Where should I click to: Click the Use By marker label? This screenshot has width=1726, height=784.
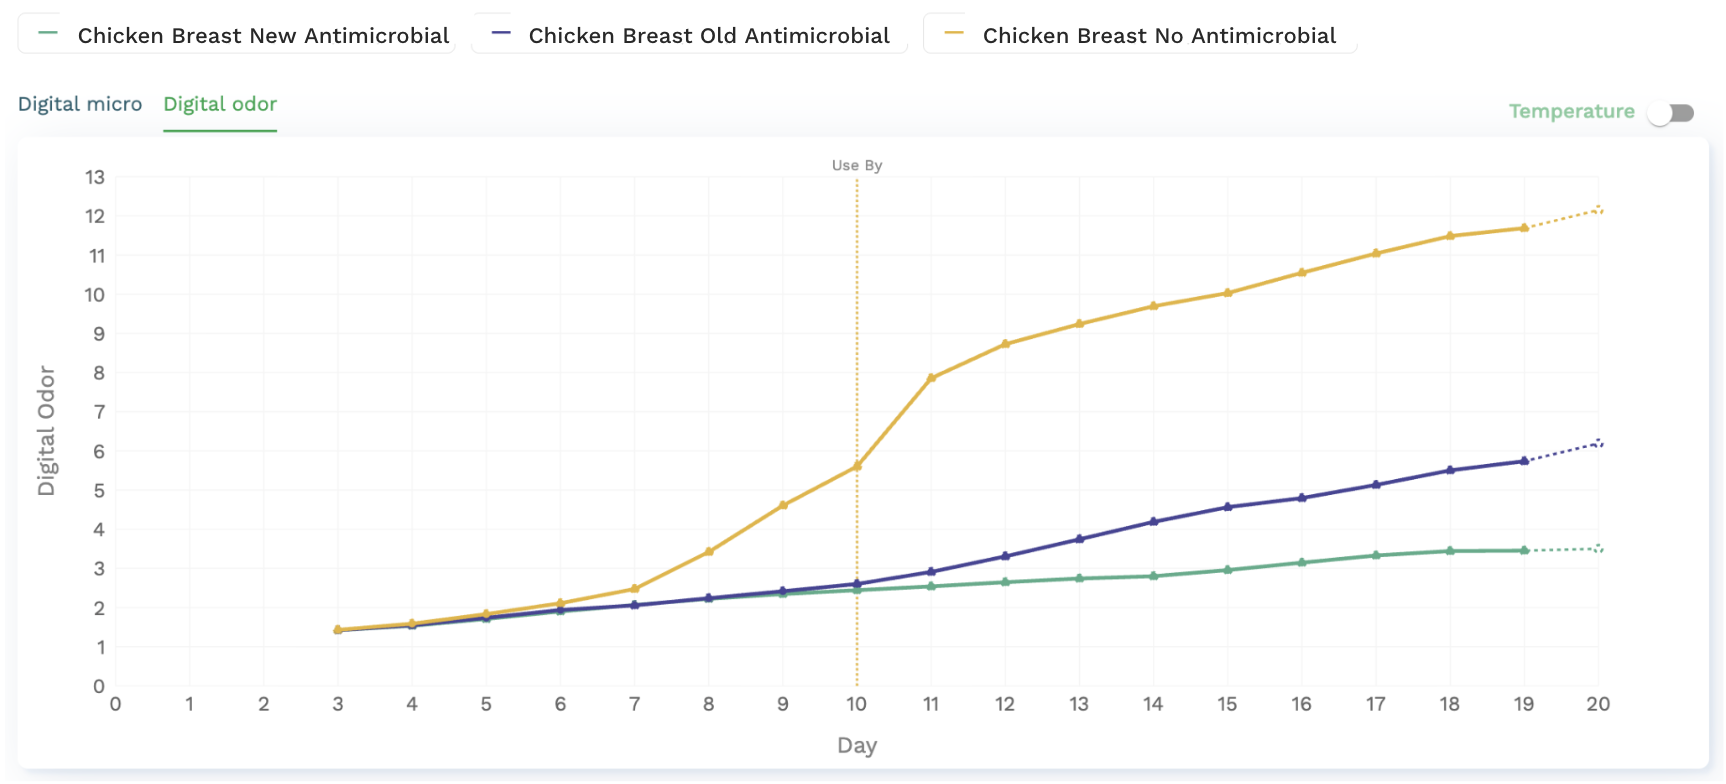tap(857, 165)
